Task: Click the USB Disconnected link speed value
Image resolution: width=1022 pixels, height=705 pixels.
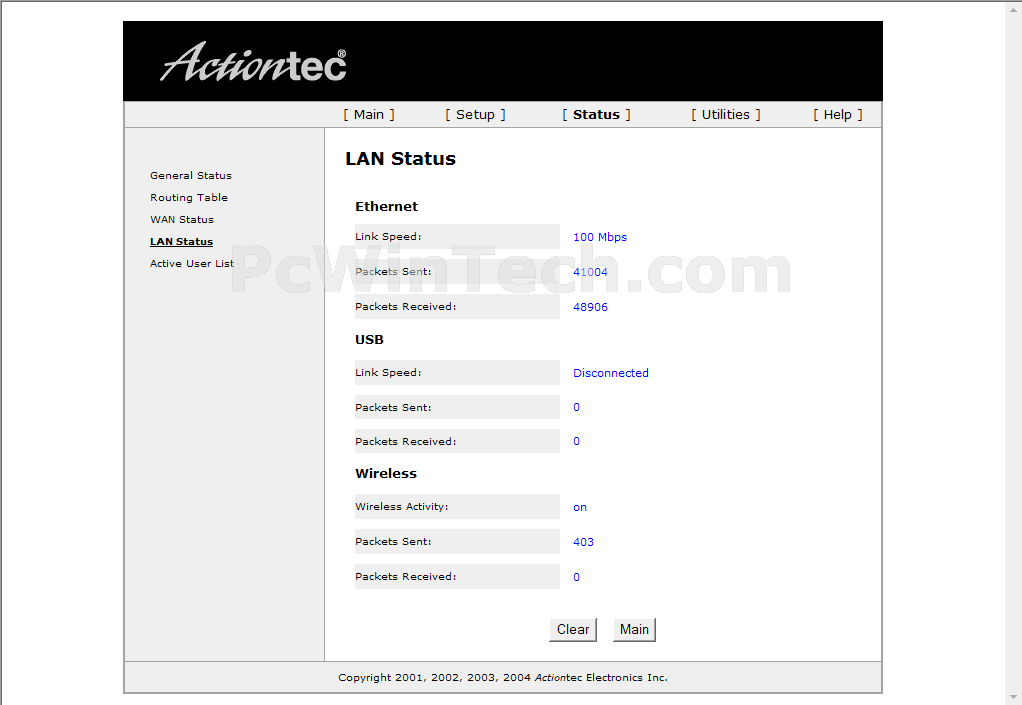Action: click(611, 373)
